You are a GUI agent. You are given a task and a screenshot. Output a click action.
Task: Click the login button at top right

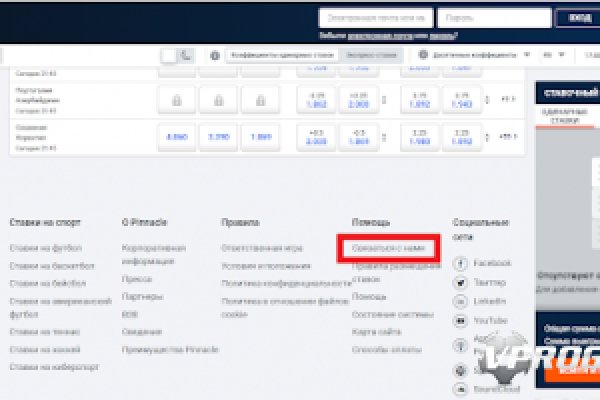point(579,18)
